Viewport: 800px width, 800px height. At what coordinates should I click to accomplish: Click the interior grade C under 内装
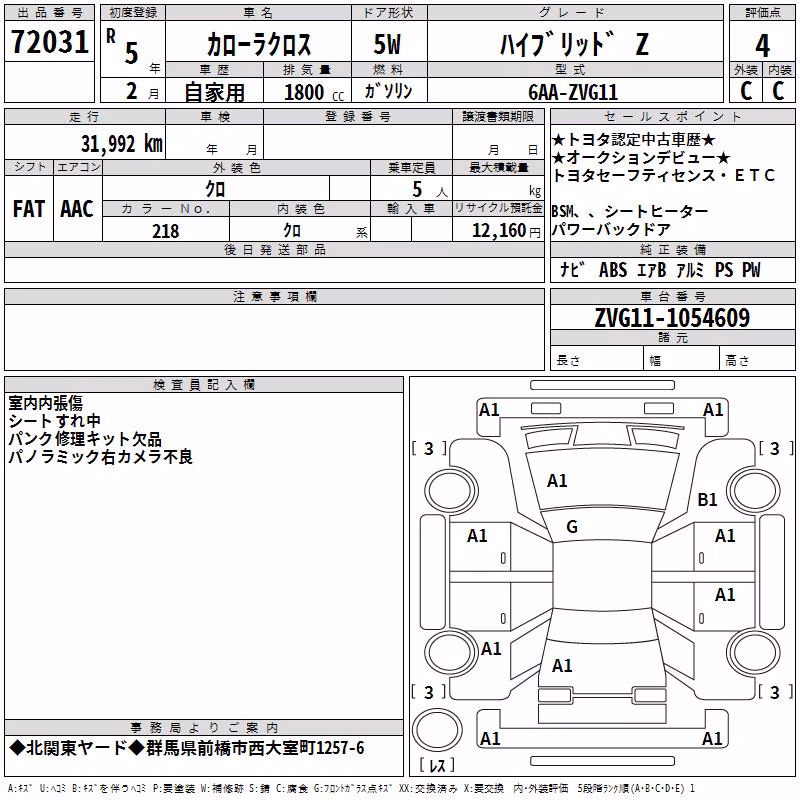click(778, 91)
